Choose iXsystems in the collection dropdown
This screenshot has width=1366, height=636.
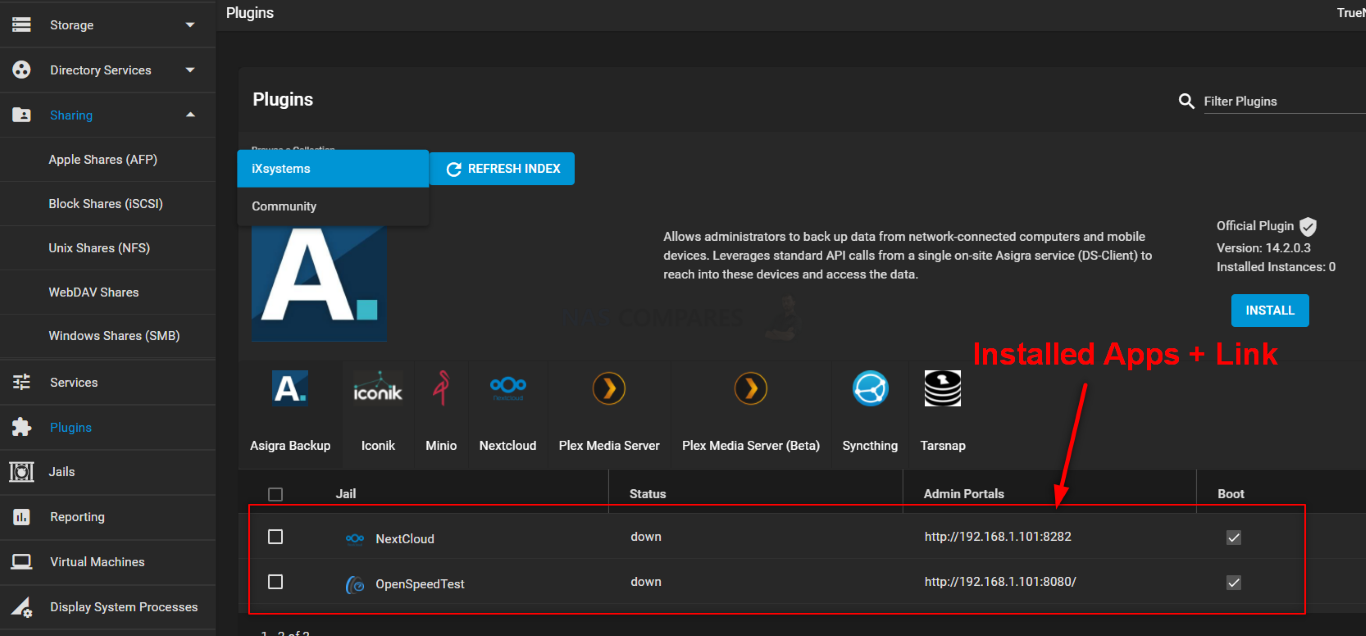(x=333, y=168)
